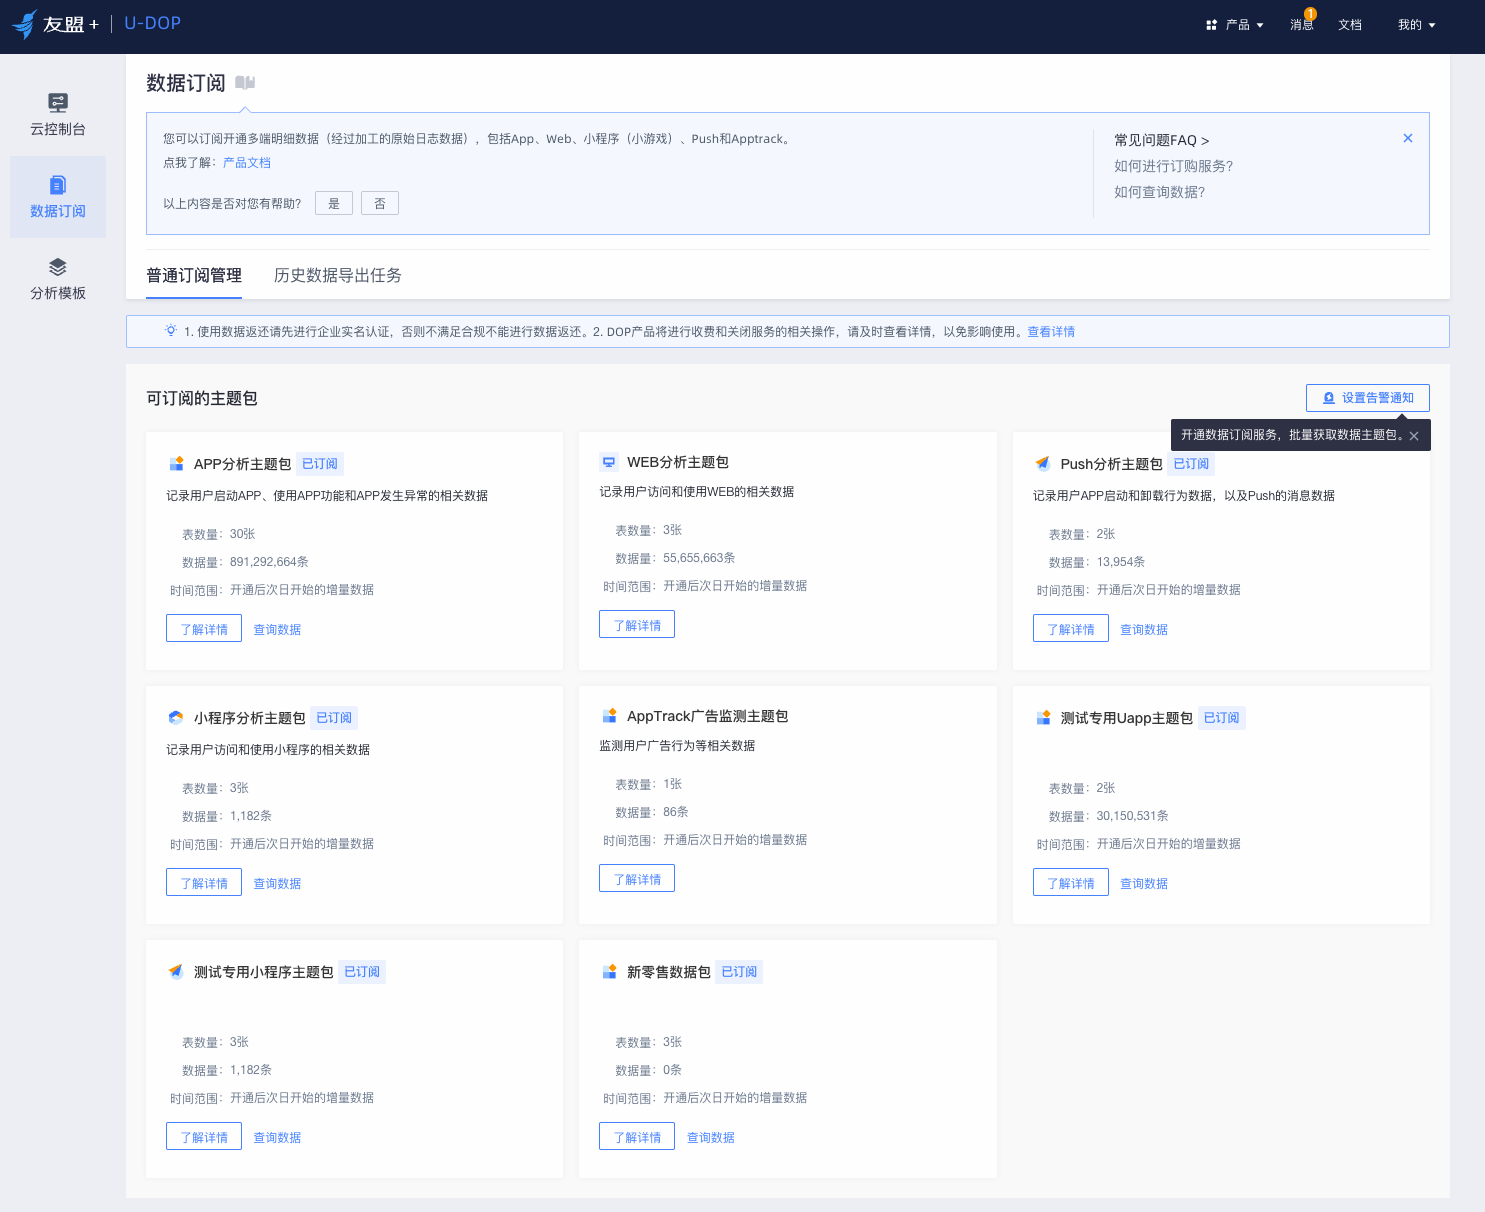Dismiss the 开通数据订阅服务 tooltip
1485x1212 pixels.
tap(1414, 436)
